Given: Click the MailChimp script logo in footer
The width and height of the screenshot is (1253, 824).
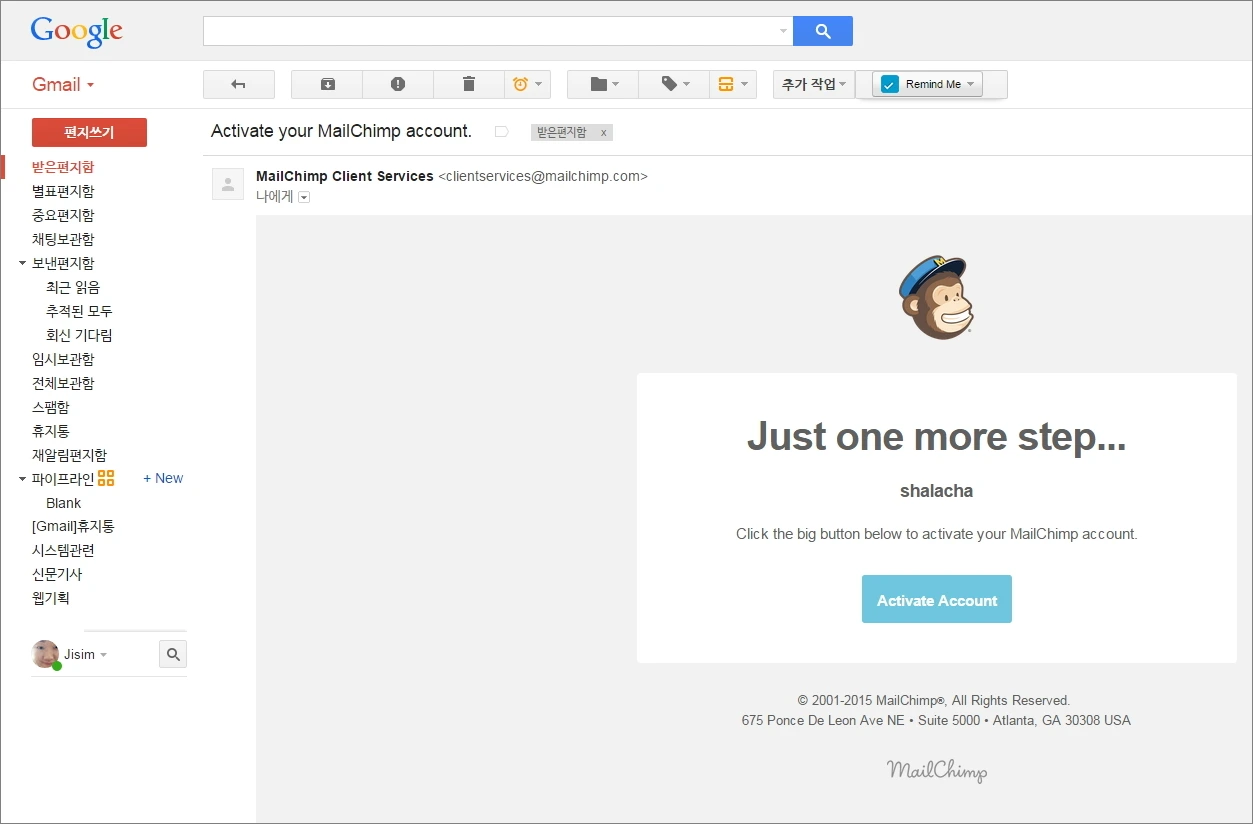Looking at the screenshot, I should [x=937, y=770].
